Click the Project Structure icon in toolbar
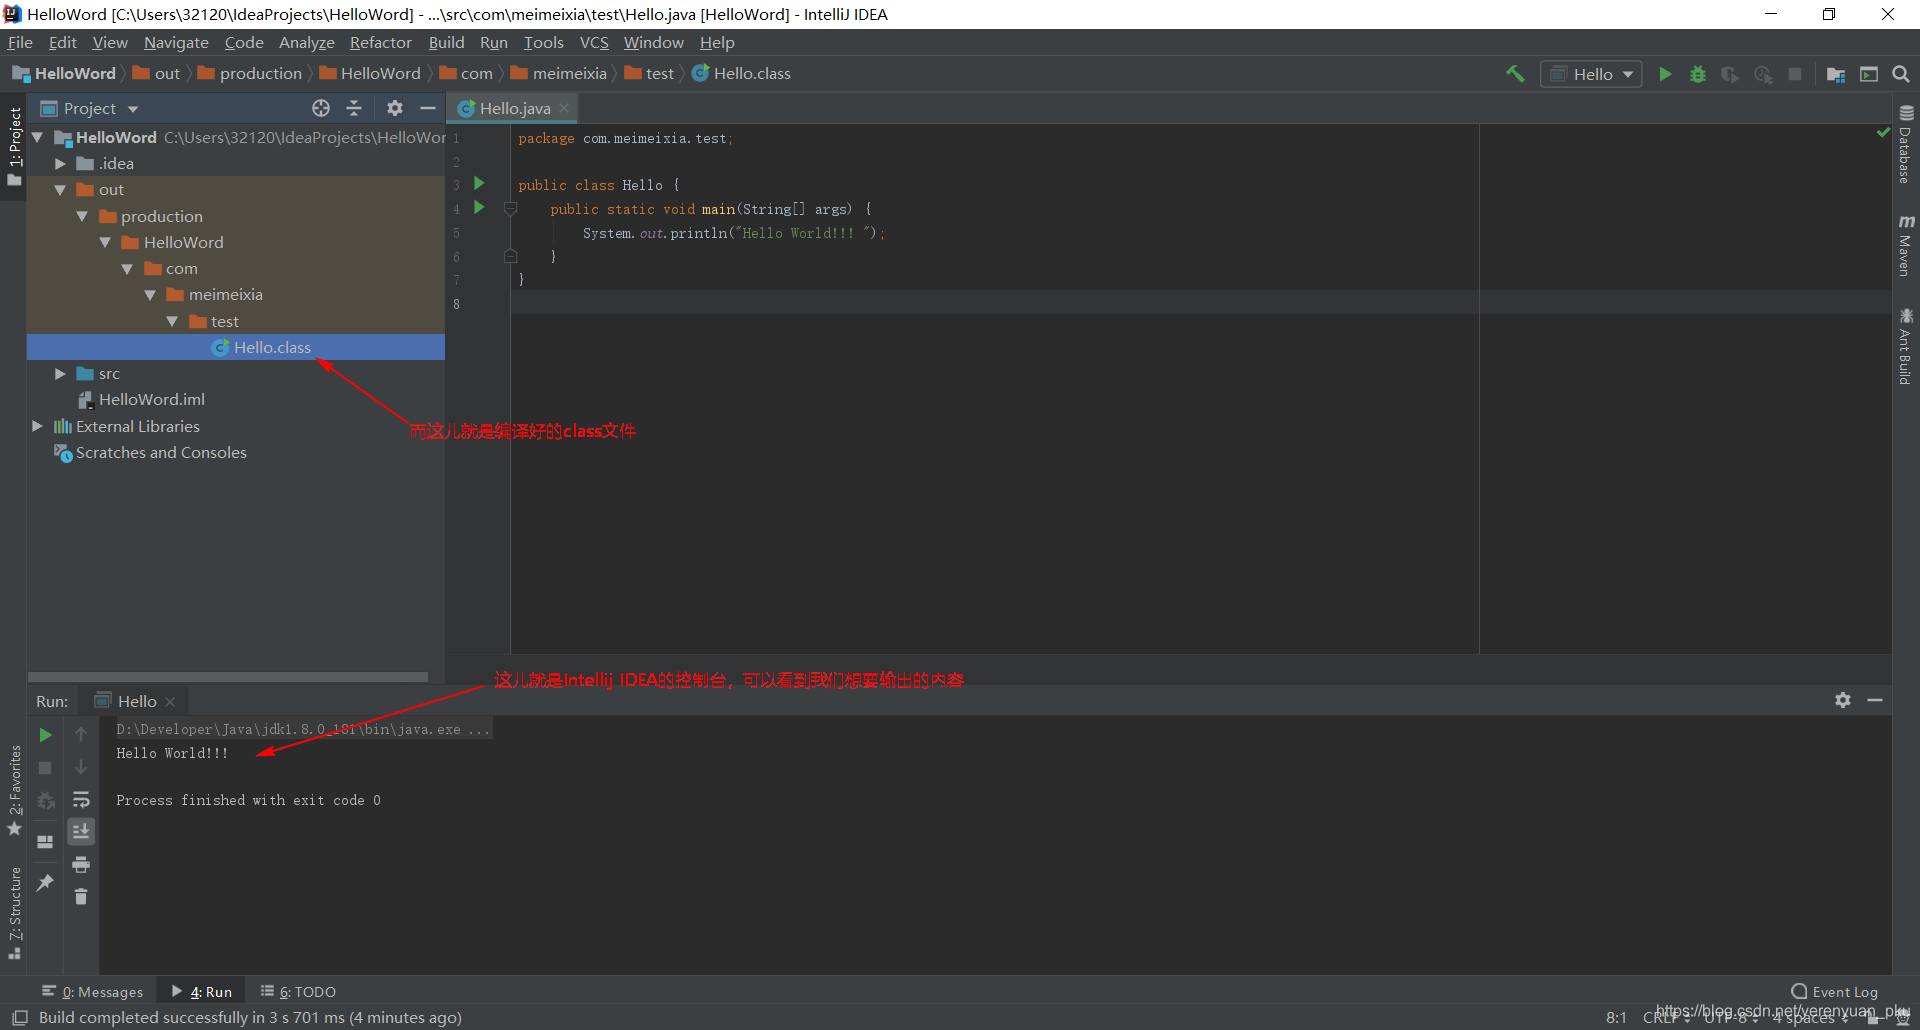 (x=1836, y=74)
